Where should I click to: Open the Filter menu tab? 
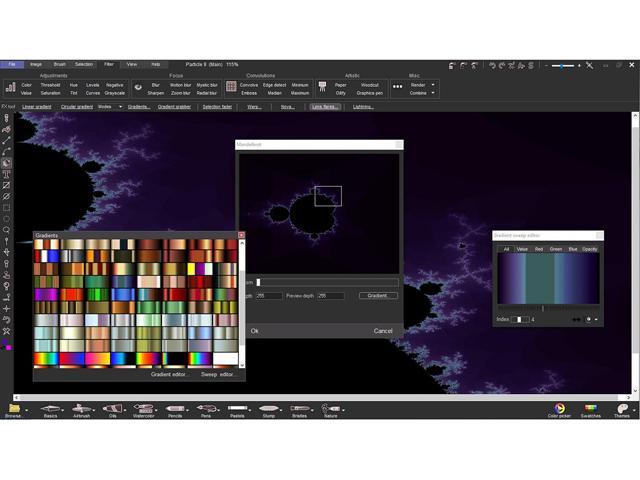[x=108, y=64]
